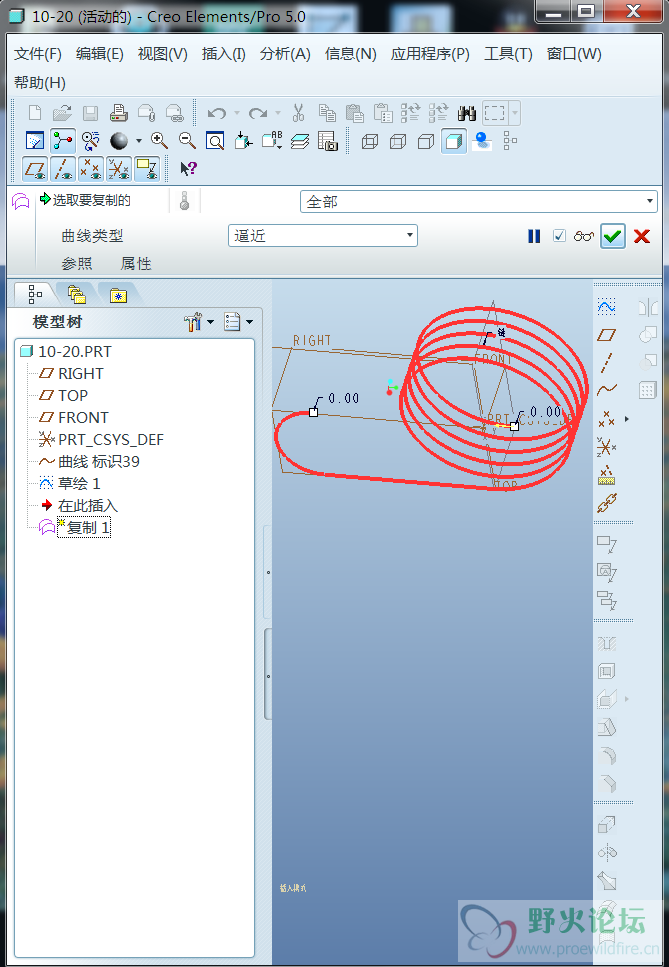The image size is (669, 967).
Task: Open the redo history dropdown arrow
Action: click(x=277, y=113)
